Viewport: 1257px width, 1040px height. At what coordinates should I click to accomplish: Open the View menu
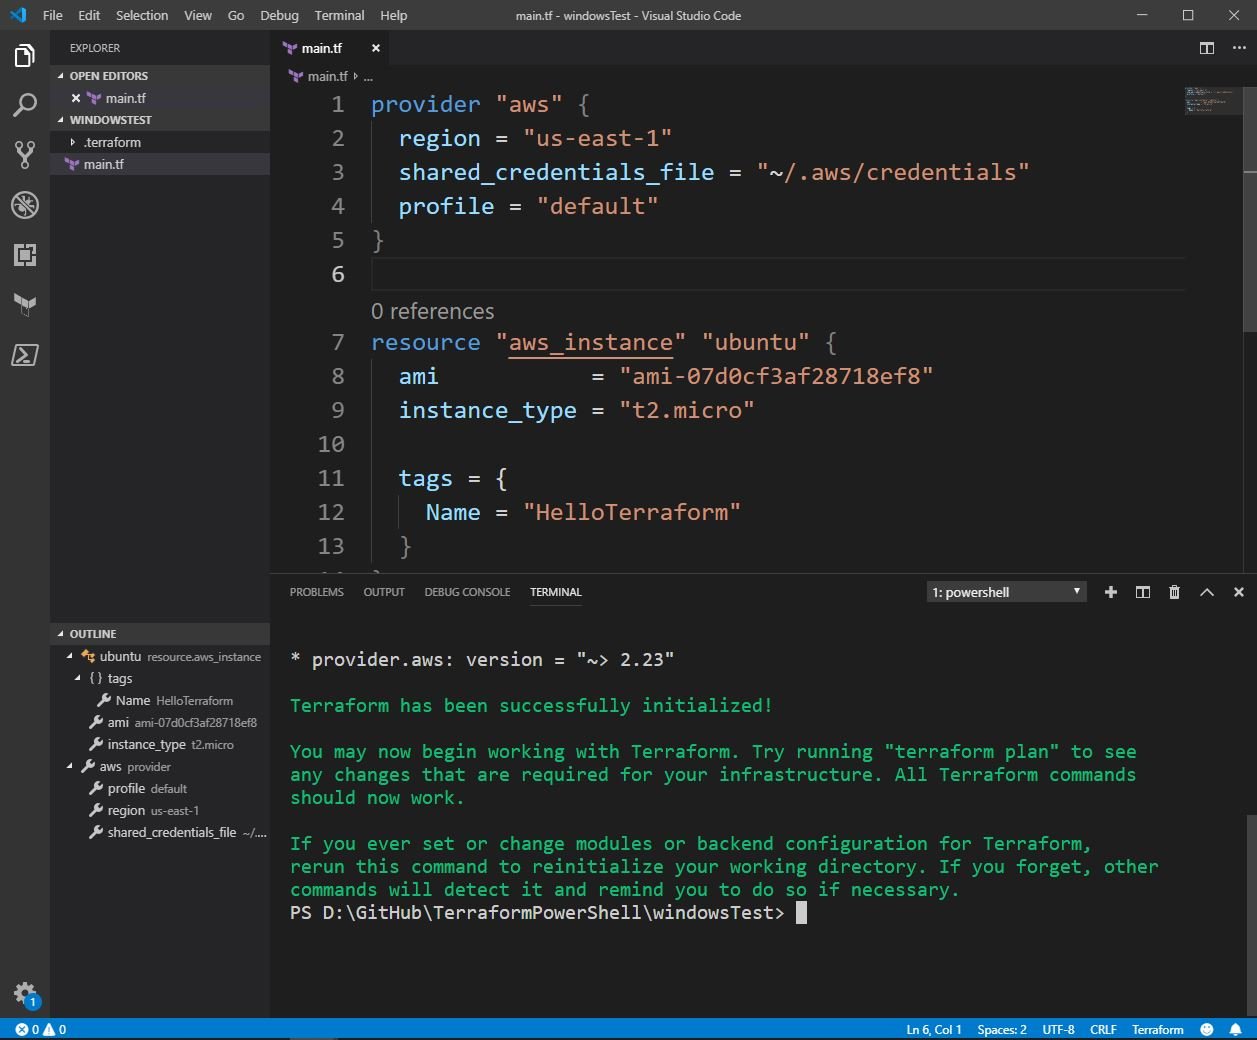[x=198, y=15]
